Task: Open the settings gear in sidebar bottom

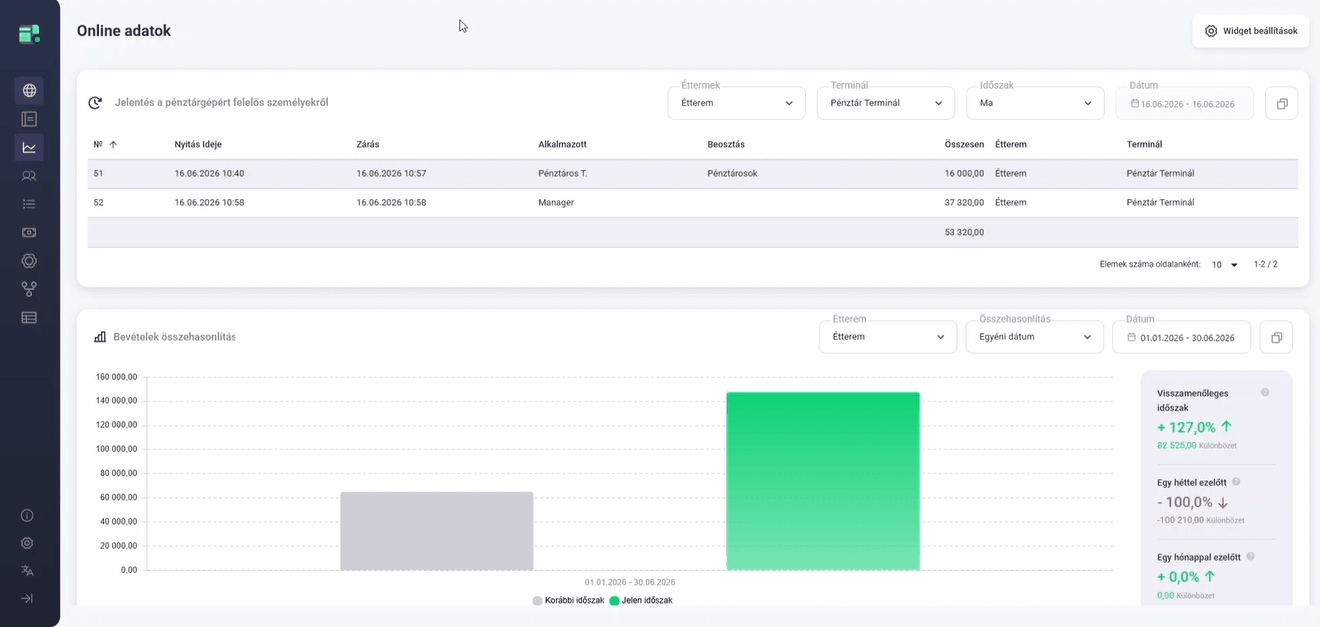Action: (x=27, y=543)
